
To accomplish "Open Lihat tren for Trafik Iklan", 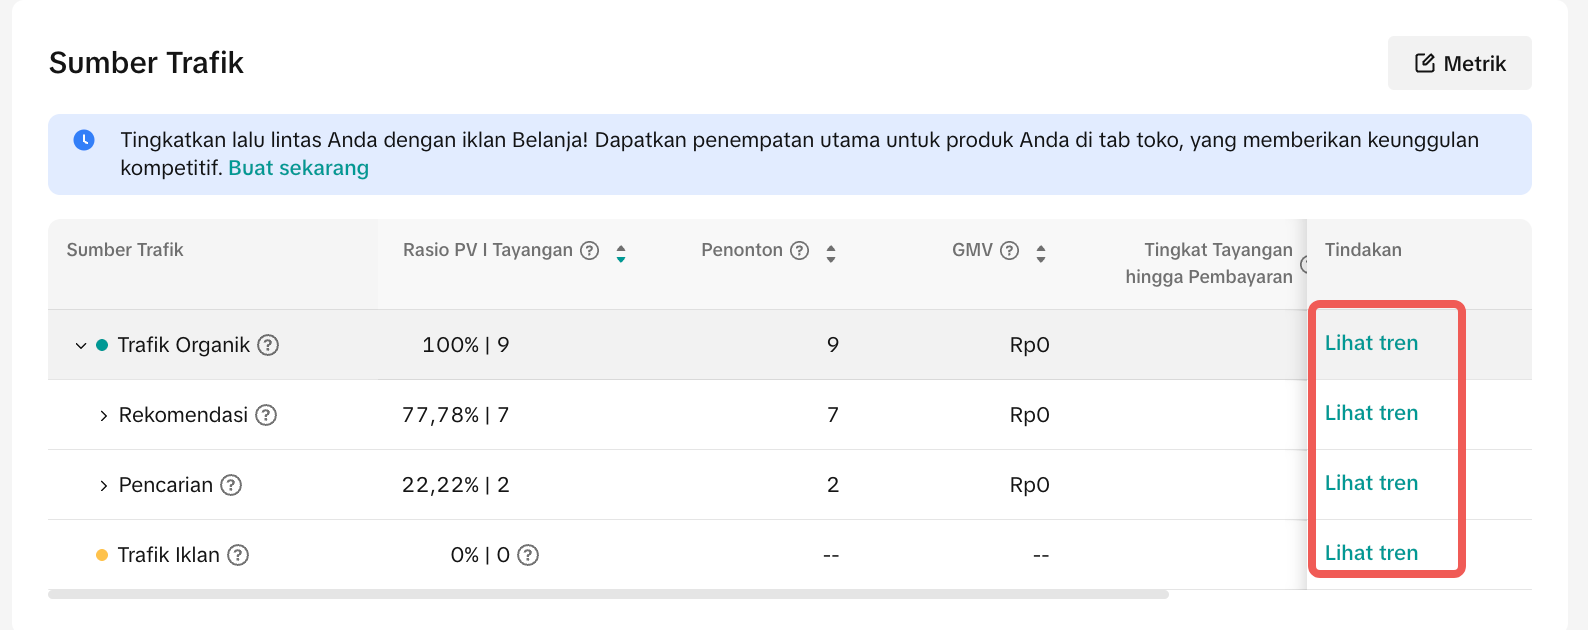I will 1371,553.
